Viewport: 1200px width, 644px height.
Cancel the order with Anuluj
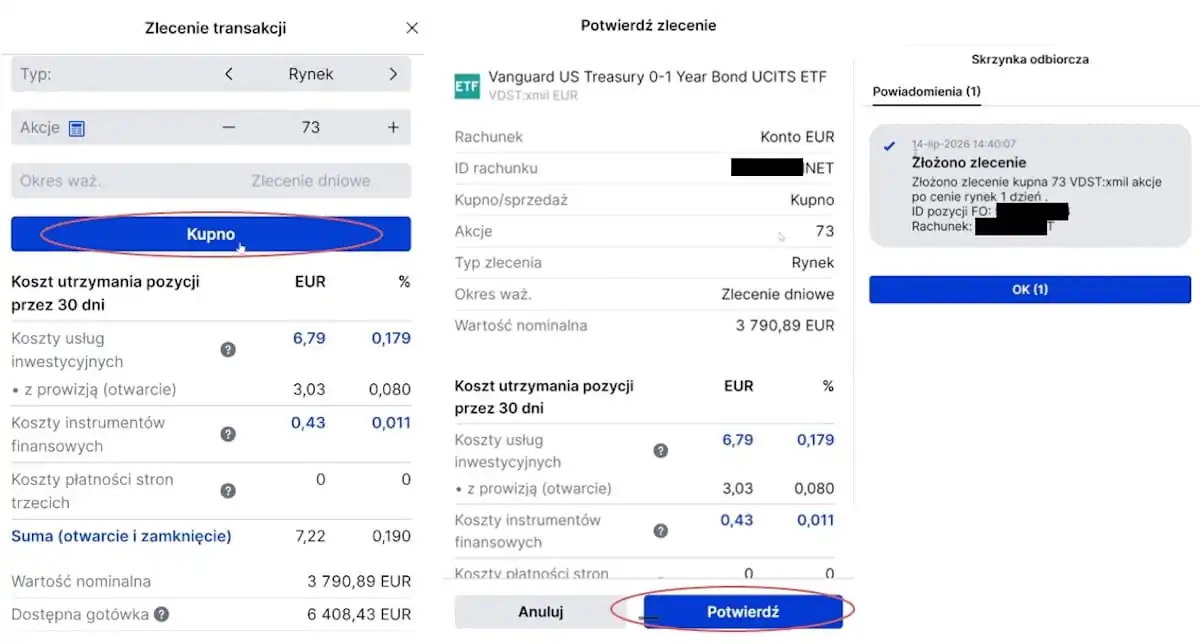click(541, 612)
